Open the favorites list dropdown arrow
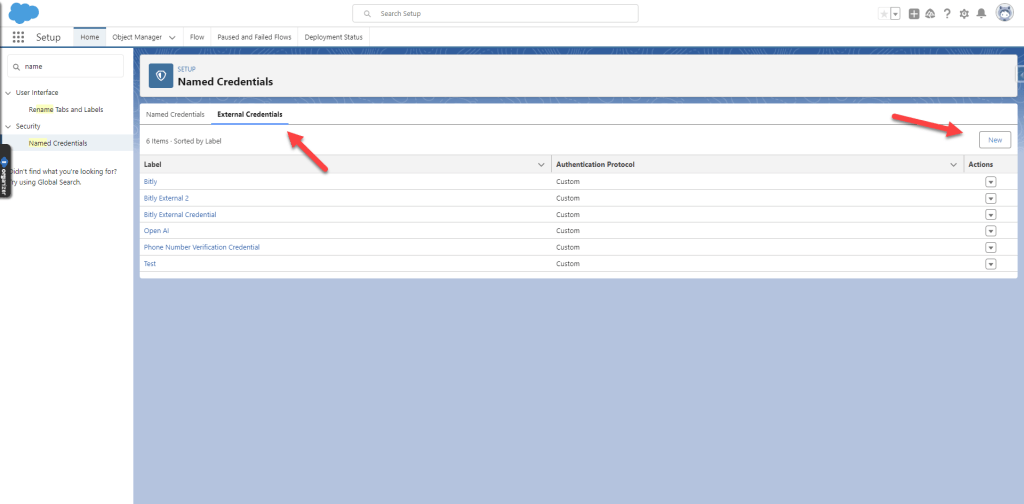1024x504 pixels. [x=895, y=14]
